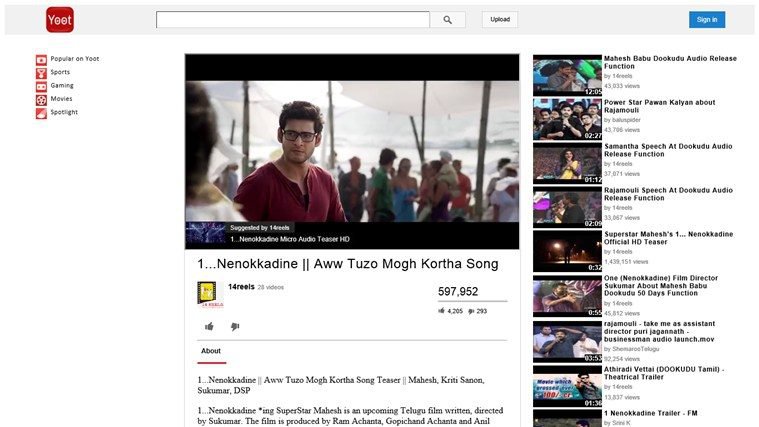Open Samantha Speech At Dookudu title link
The height and width of the screenshot is (427, 759).
pyautogui.click(x=668, y=150)
